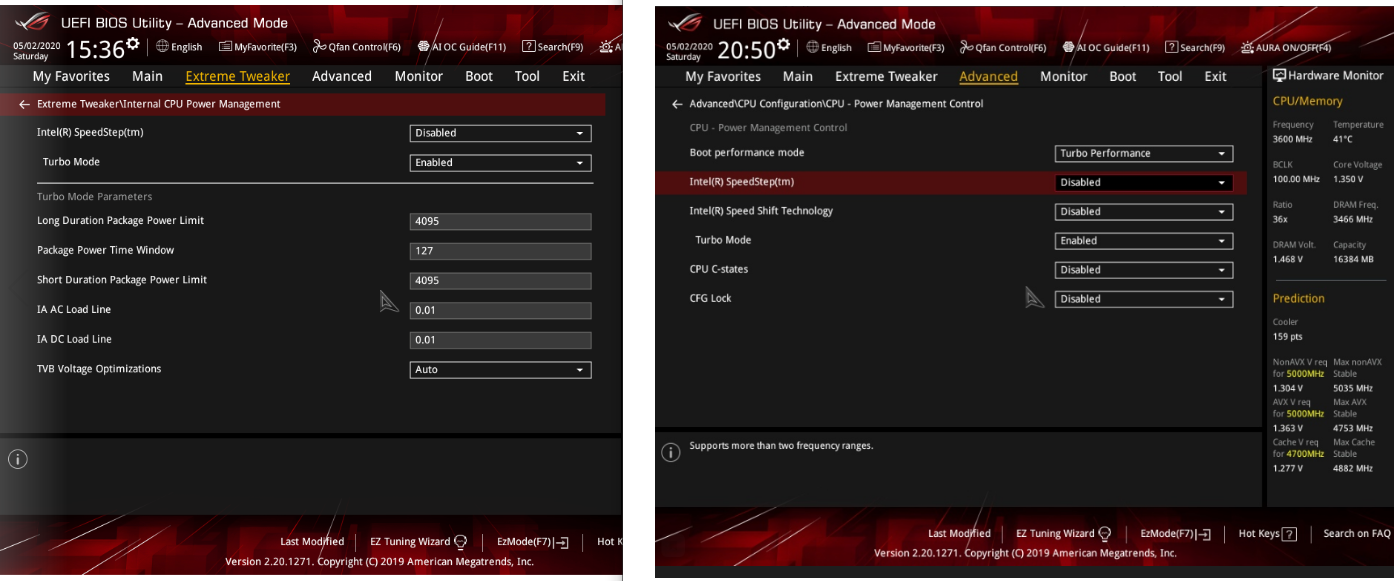1396x581 pixels.
Task: Select Exit tab in 20:50 window
Action: tap(1215, 76)
